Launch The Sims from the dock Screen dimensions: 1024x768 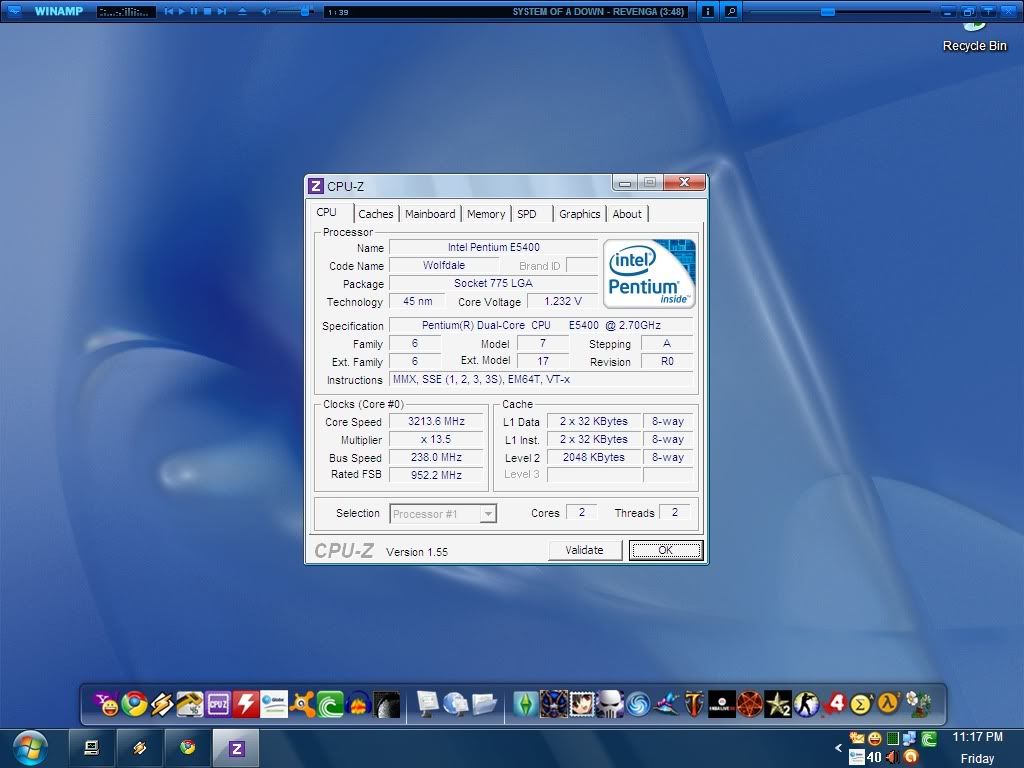525,704
